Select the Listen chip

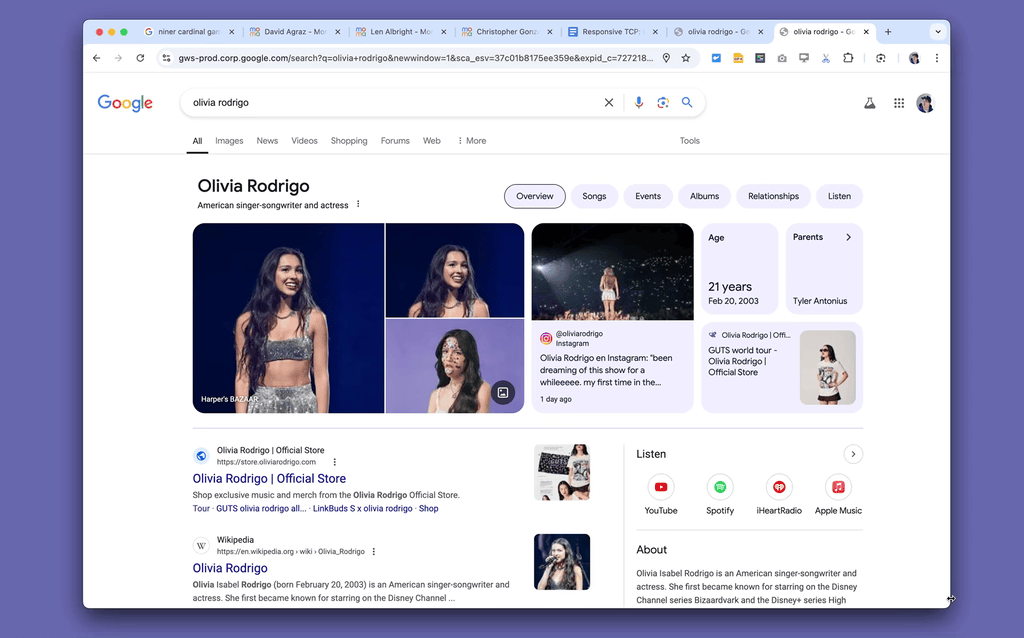coord(839,196)
